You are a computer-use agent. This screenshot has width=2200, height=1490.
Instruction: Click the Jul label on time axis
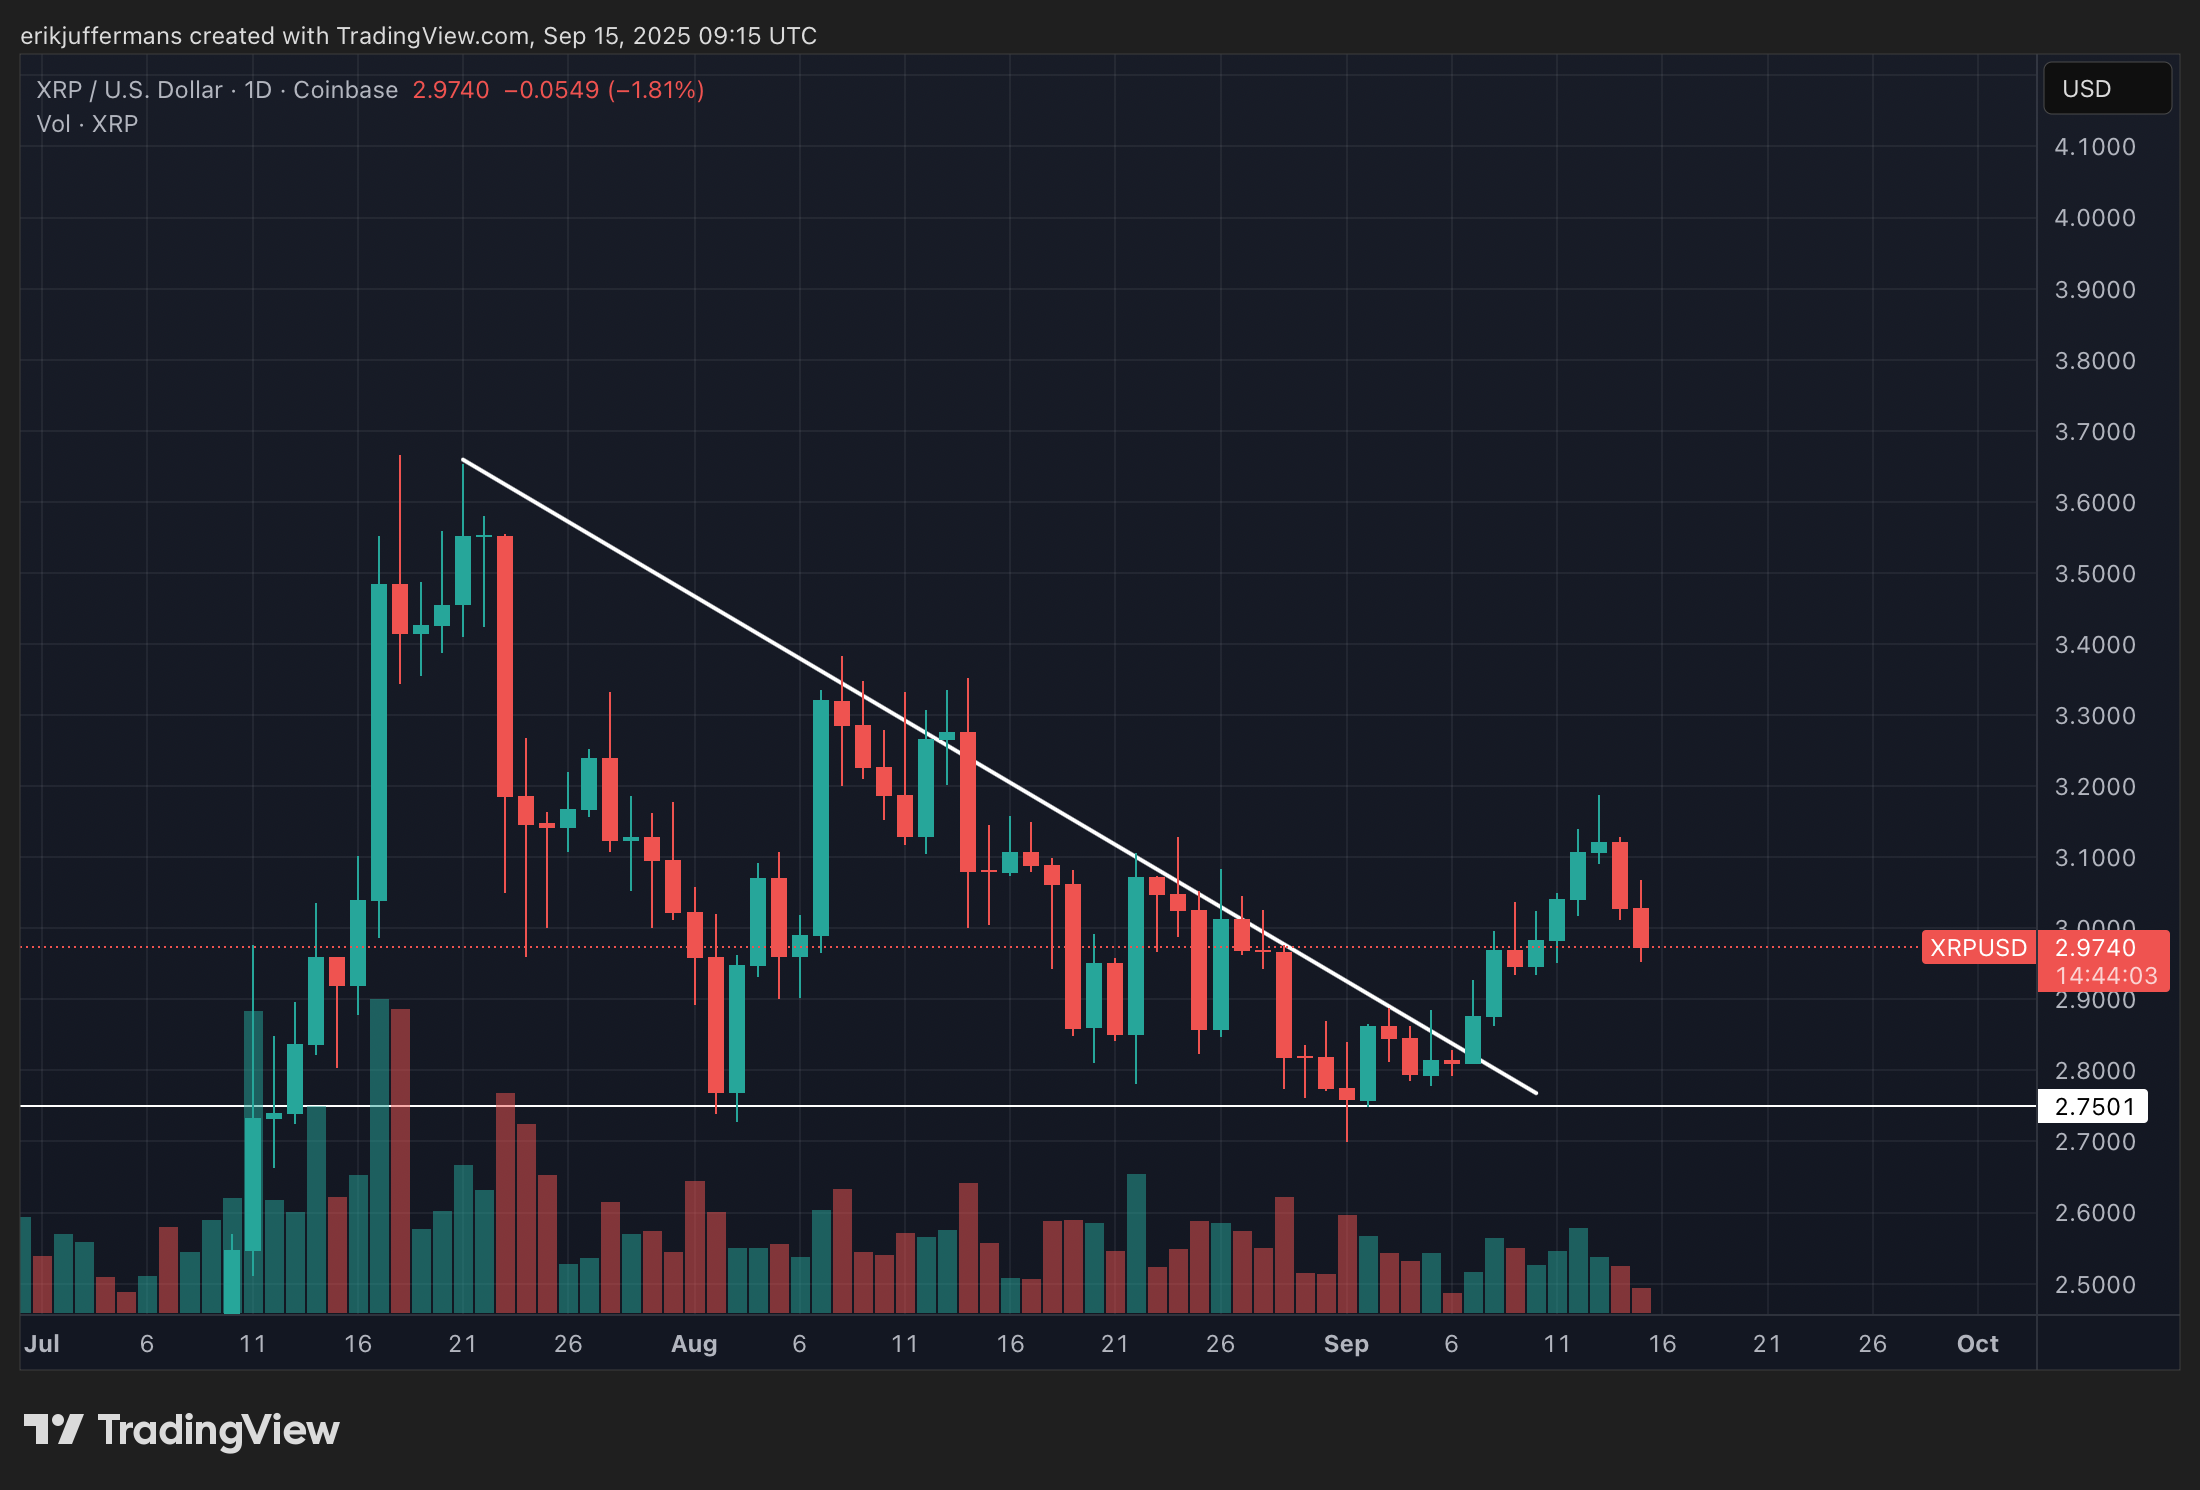pos(42,1344)
